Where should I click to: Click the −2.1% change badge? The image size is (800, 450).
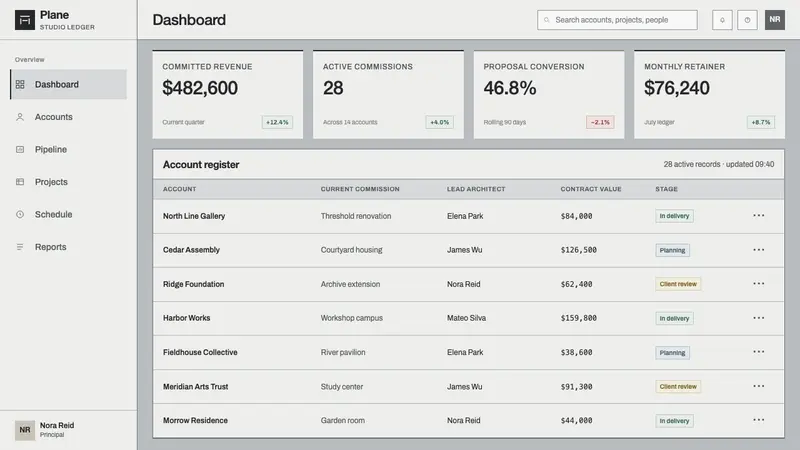tap(600, 122)
